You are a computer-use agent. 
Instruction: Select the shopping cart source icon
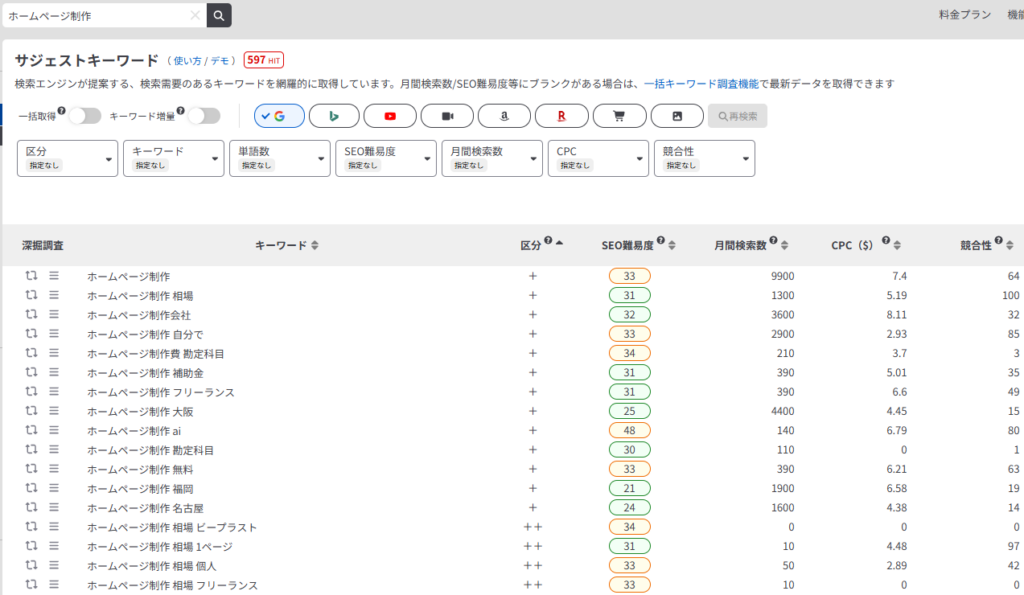619,116
